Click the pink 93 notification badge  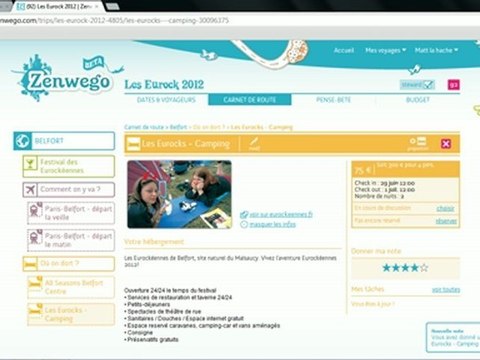pos(453,85)
